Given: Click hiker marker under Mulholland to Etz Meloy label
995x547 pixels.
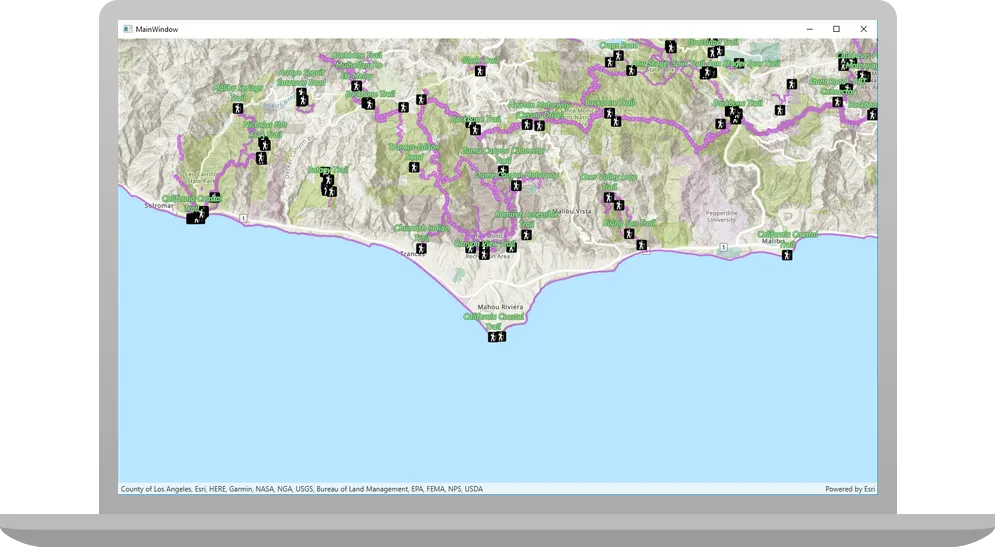Looking at the screenshot, I should click(357, 86).
